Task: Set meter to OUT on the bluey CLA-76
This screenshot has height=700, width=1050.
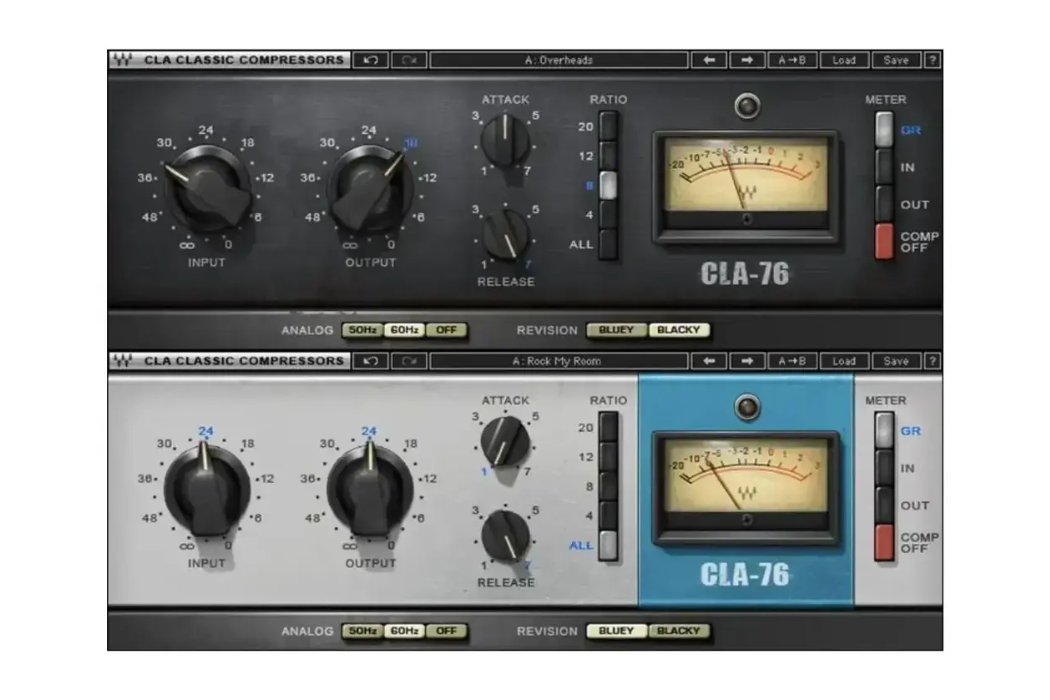Action: pyautogui.click(x=884, y=504)
